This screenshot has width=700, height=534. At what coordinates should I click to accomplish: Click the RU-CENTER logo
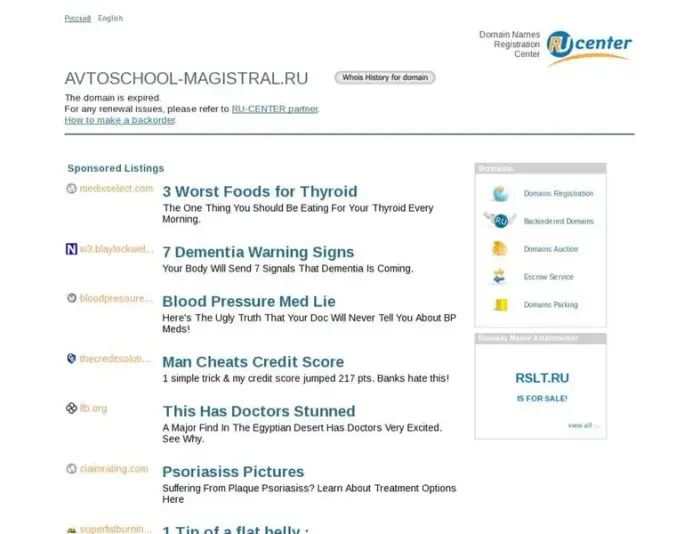[588, 45]
